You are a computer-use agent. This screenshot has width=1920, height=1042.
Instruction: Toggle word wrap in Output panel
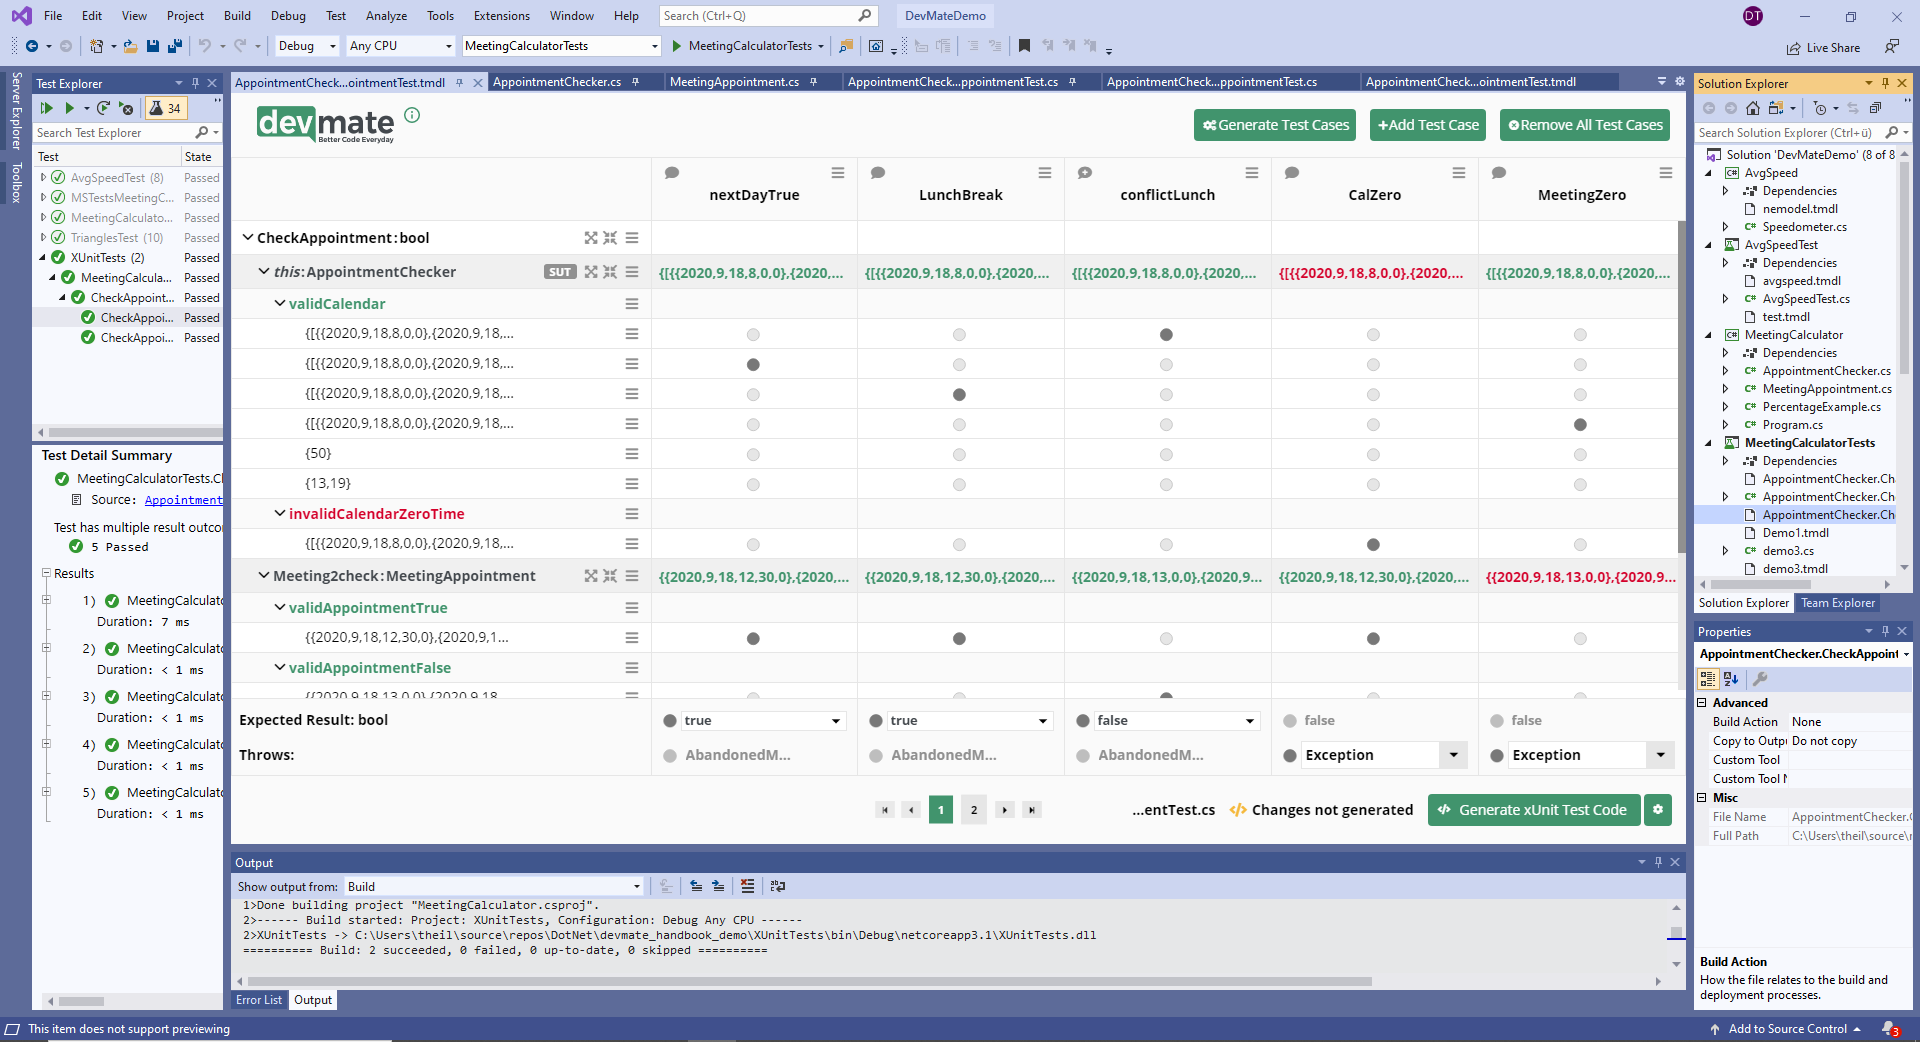point(778,886)
